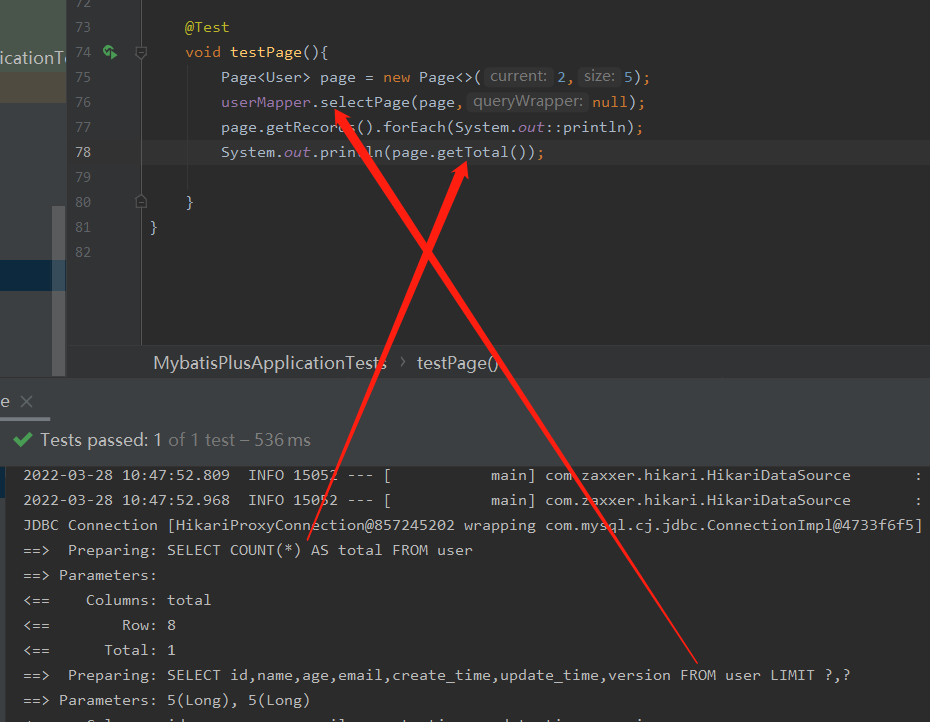This screenshot has width=930, height=722.
Task: Click the 'size:' parameter hint on line 75
Action: (599, 77)
